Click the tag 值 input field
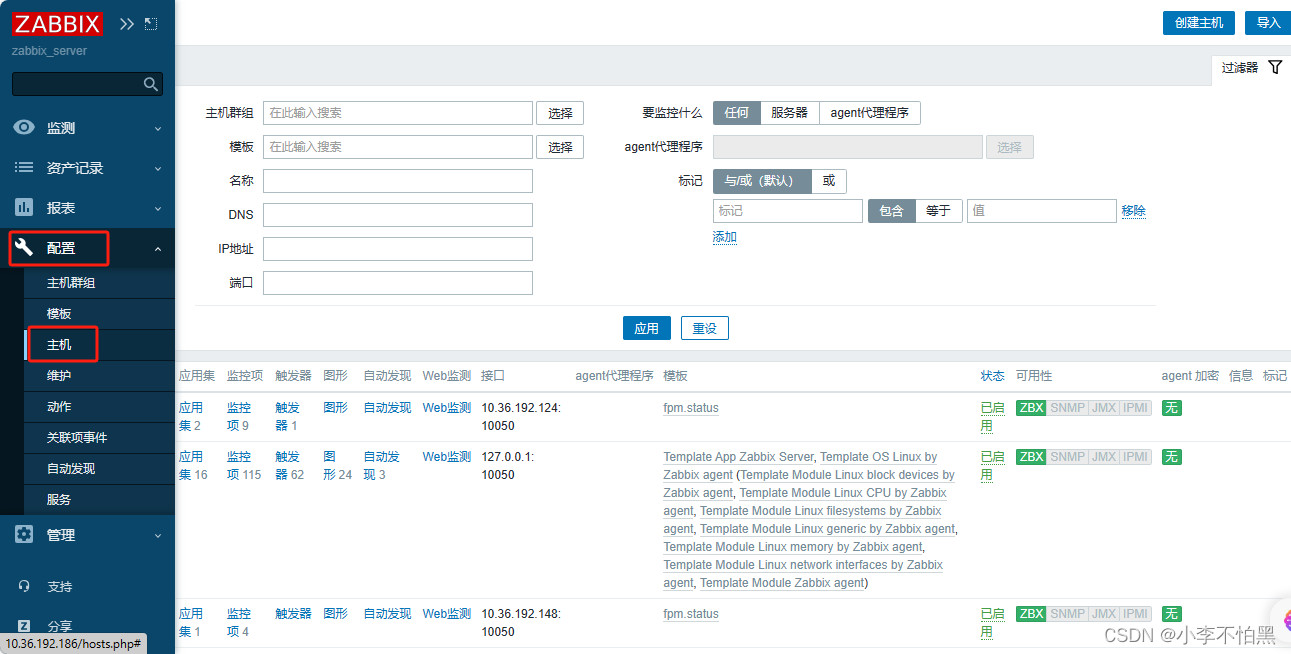The image size is (1291, 654). [x=1041, y=211]
